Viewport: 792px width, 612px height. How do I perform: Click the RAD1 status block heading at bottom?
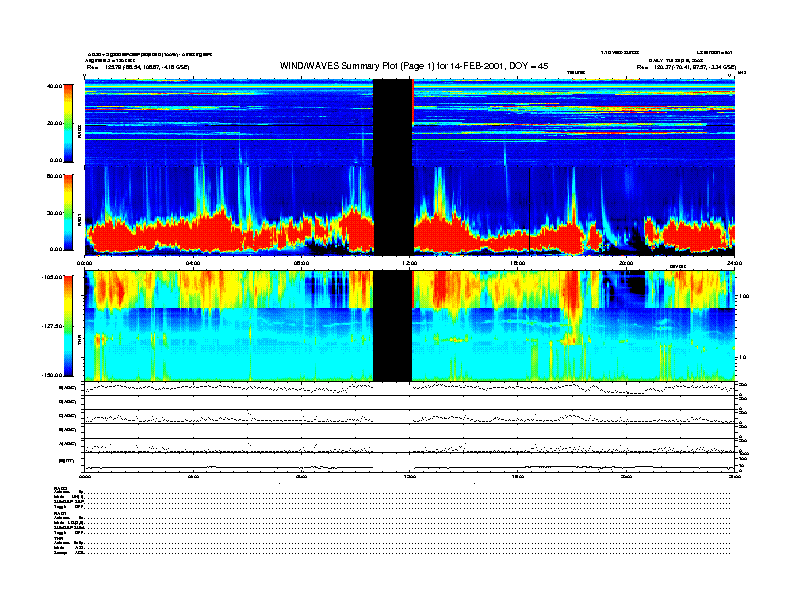(x=61, y=514)
